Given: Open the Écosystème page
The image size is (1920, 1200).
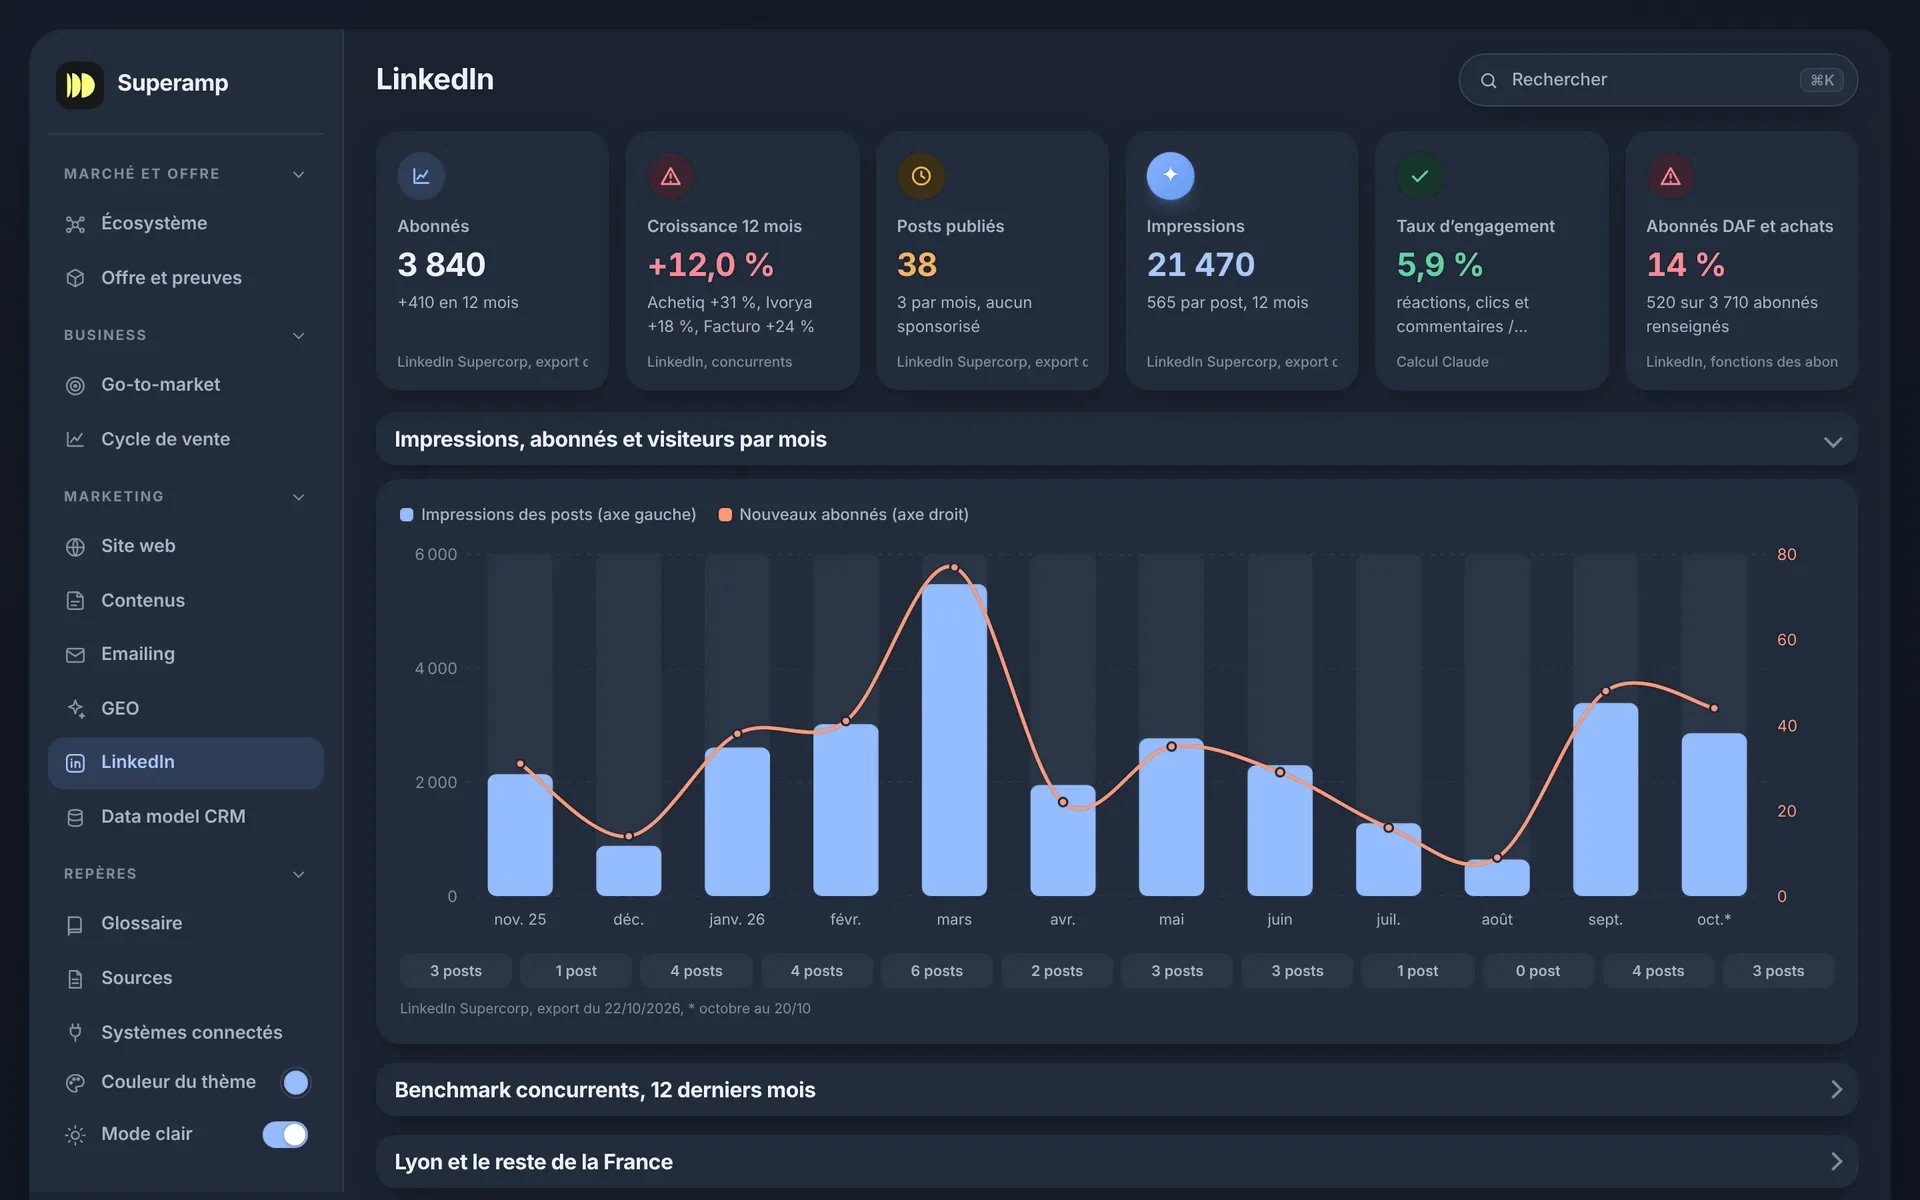Looking at the screenshot, I should click(x=186, y=224).
